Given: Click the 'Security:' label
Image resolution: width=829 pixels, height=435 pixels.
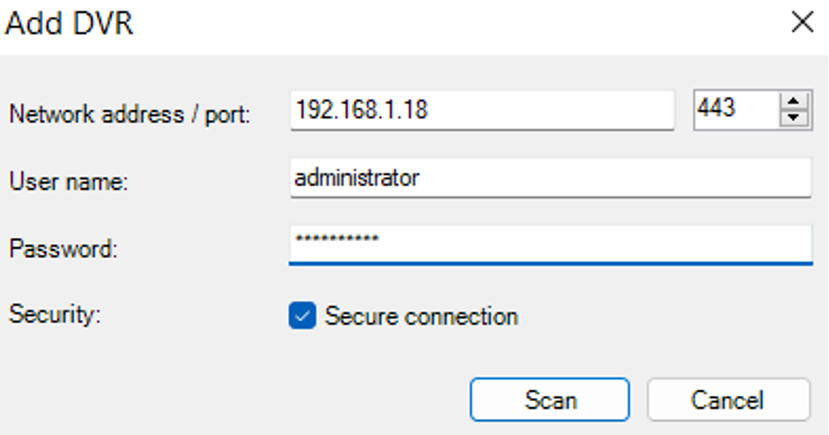Looking at the screenshot, I should click(x=58, y=314).
